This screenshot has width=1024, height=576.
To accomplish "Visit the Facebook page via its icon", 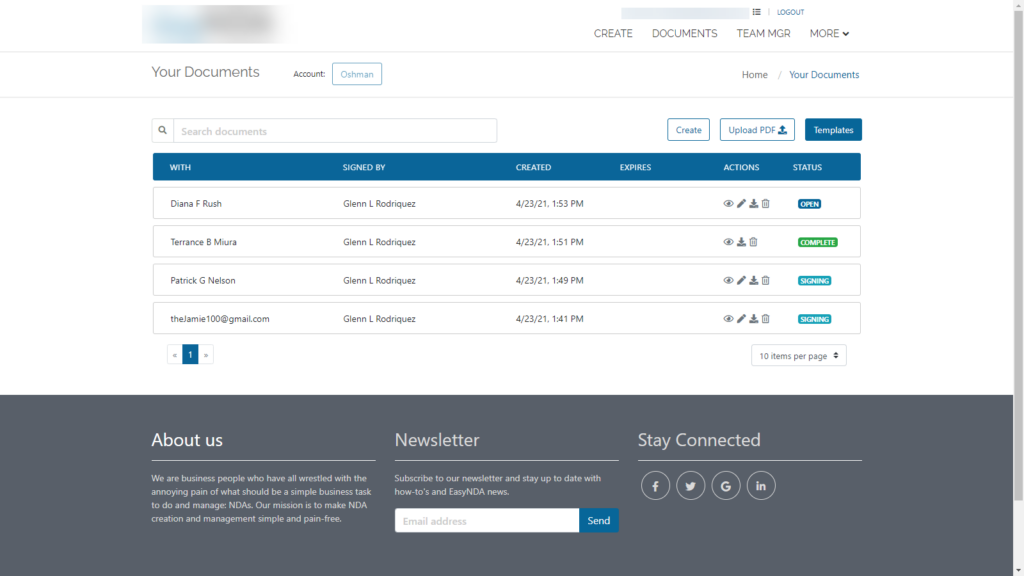I will click(x=655, y=485).
